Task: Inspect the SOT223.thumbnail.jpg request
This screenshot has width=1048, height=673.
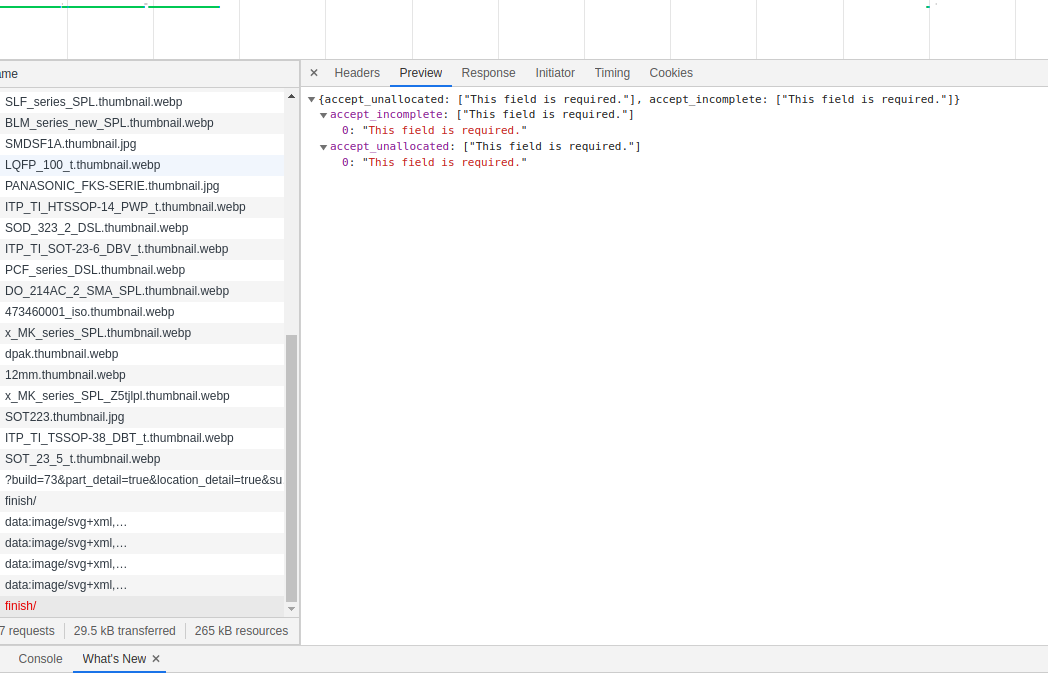Action: coord(64,416)
